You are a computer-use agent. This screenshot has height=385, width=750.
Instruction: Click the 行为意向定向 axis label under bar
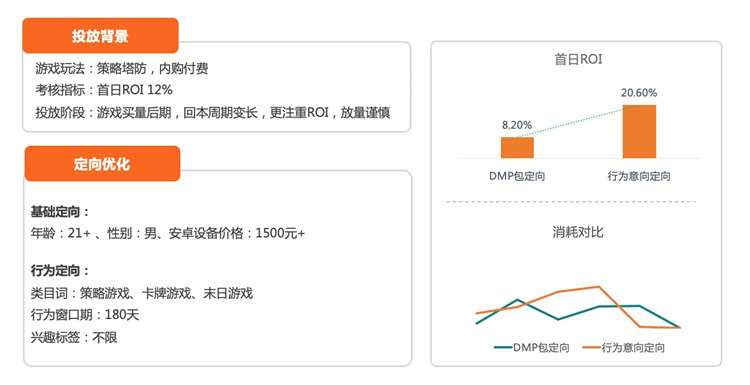pyautogui.click(x=639, y=176)
